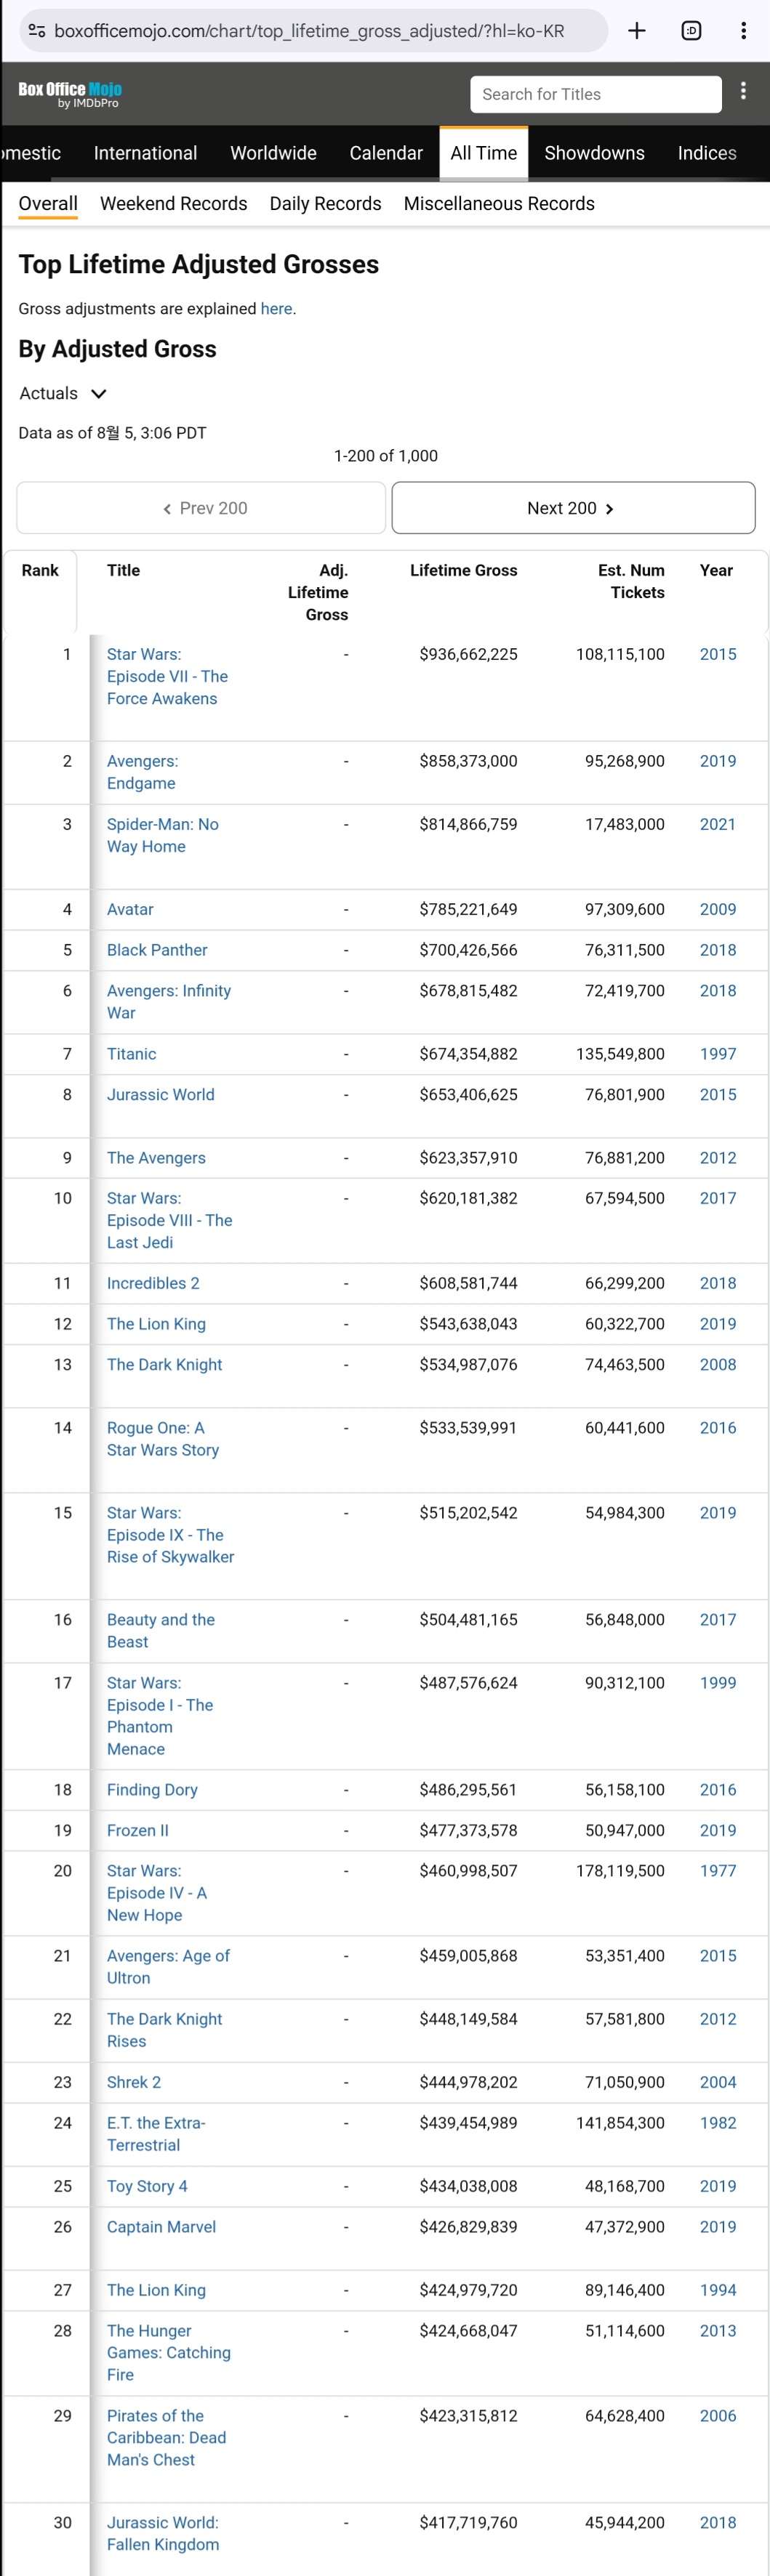The height and width of the screenshot is (2576, 770).
Task: Tap the site info icon in address bar
Action: [x=37, y=31]
